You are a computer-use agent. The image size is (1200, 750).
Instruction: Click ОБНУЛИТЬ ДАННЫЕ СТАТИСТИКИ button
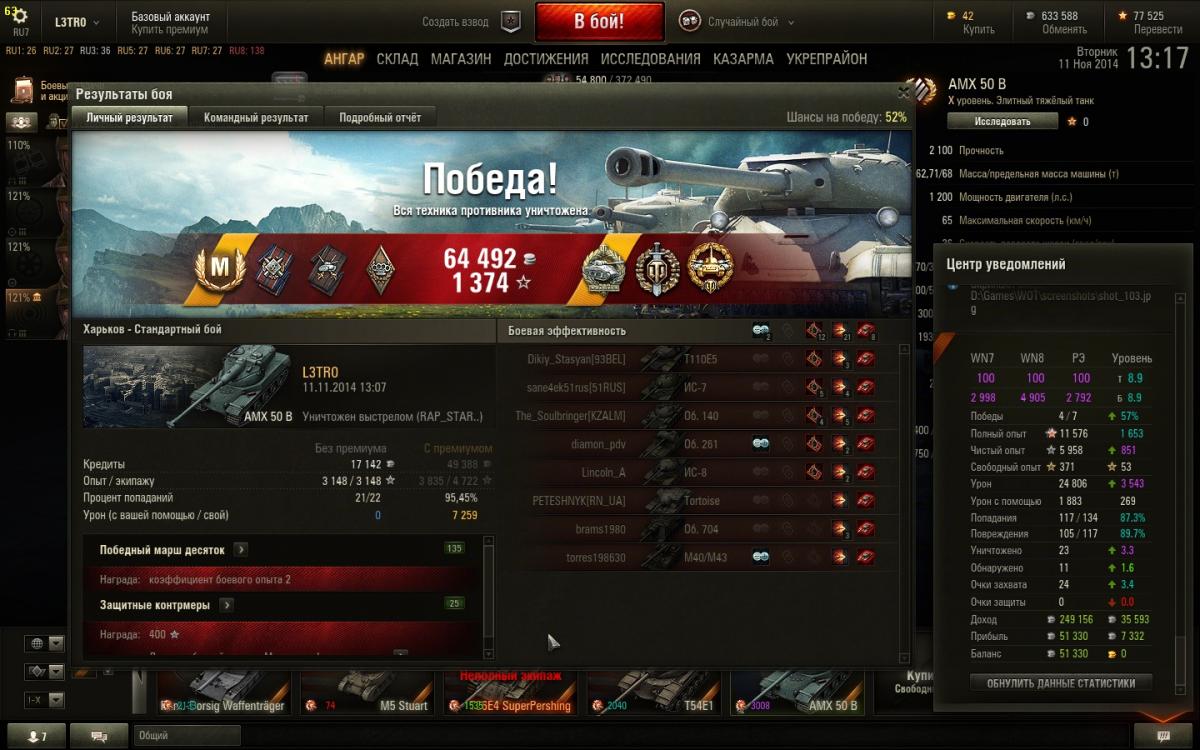pyautogui.click(x=1061, y=684)
